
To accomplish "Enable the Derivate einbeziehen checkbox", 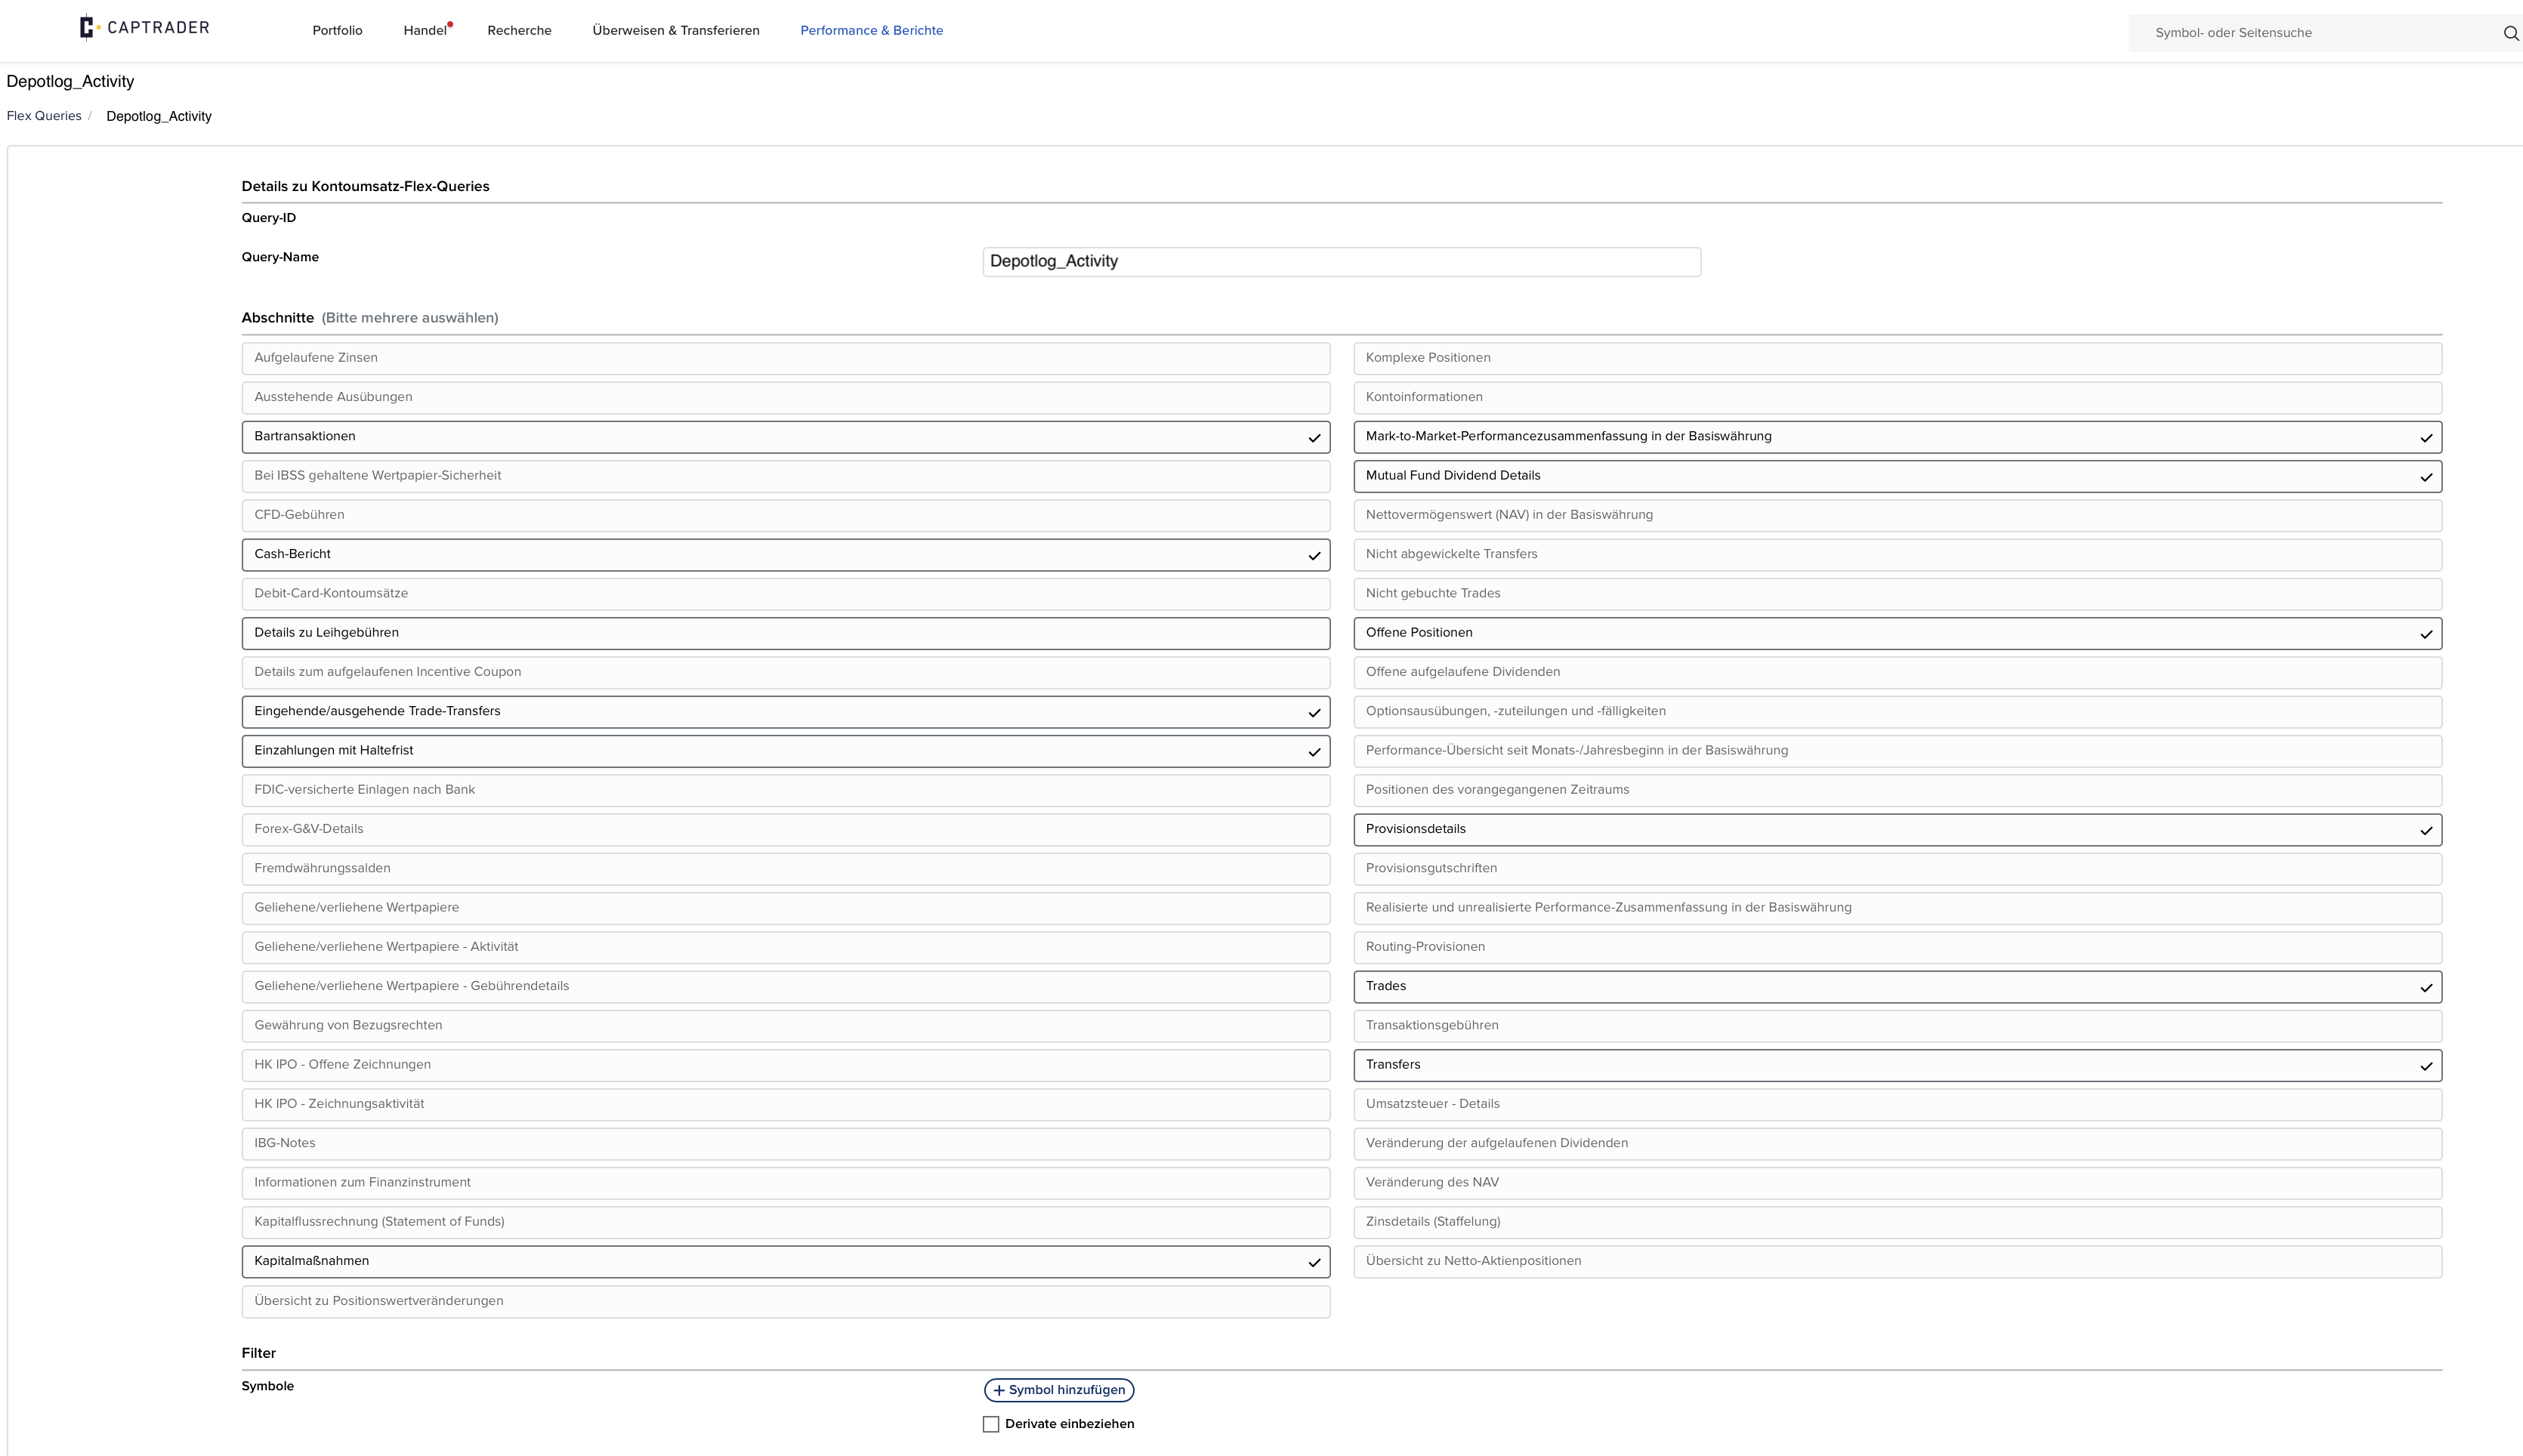I will point(991,1424).
